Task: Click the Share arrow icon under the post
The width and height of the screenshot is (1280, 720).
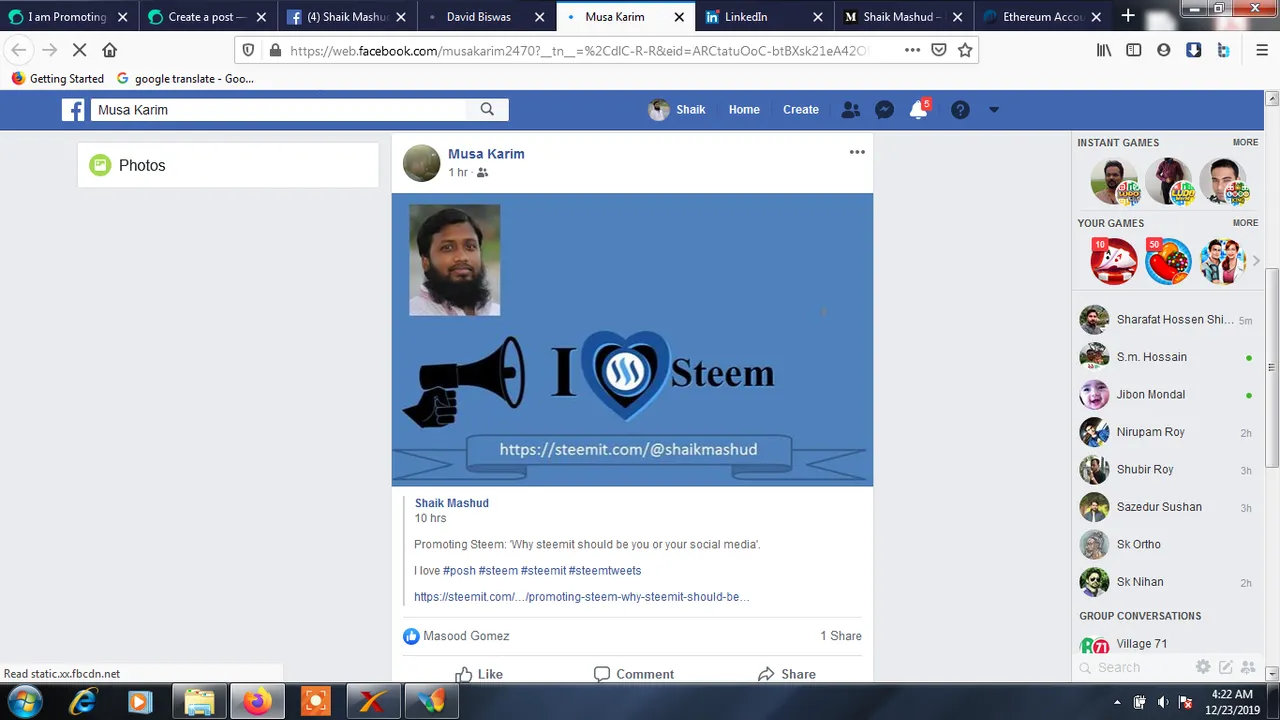Action: (x=765, y=675)
